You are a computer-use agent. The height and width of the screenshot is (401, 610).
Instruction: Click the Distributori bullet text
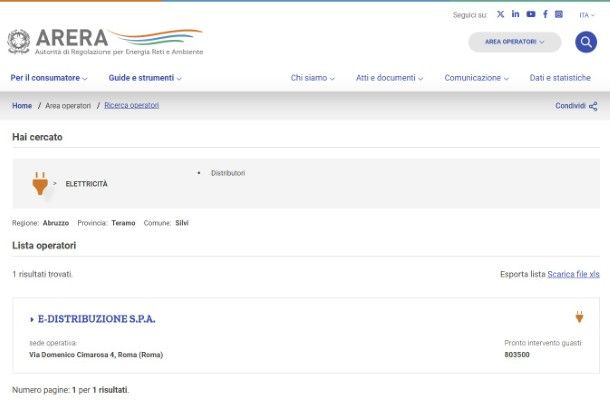(228, 173)
